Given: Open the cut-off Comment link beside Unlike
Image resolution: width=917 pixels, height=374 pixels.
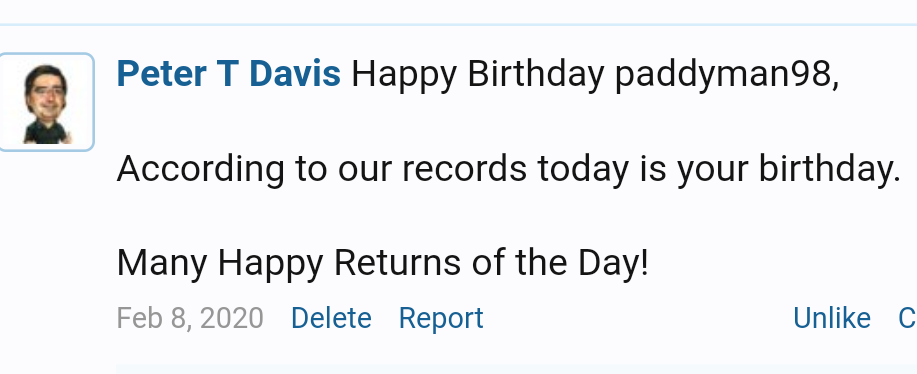Looking at the screenshot, I should tap(908, 318).
